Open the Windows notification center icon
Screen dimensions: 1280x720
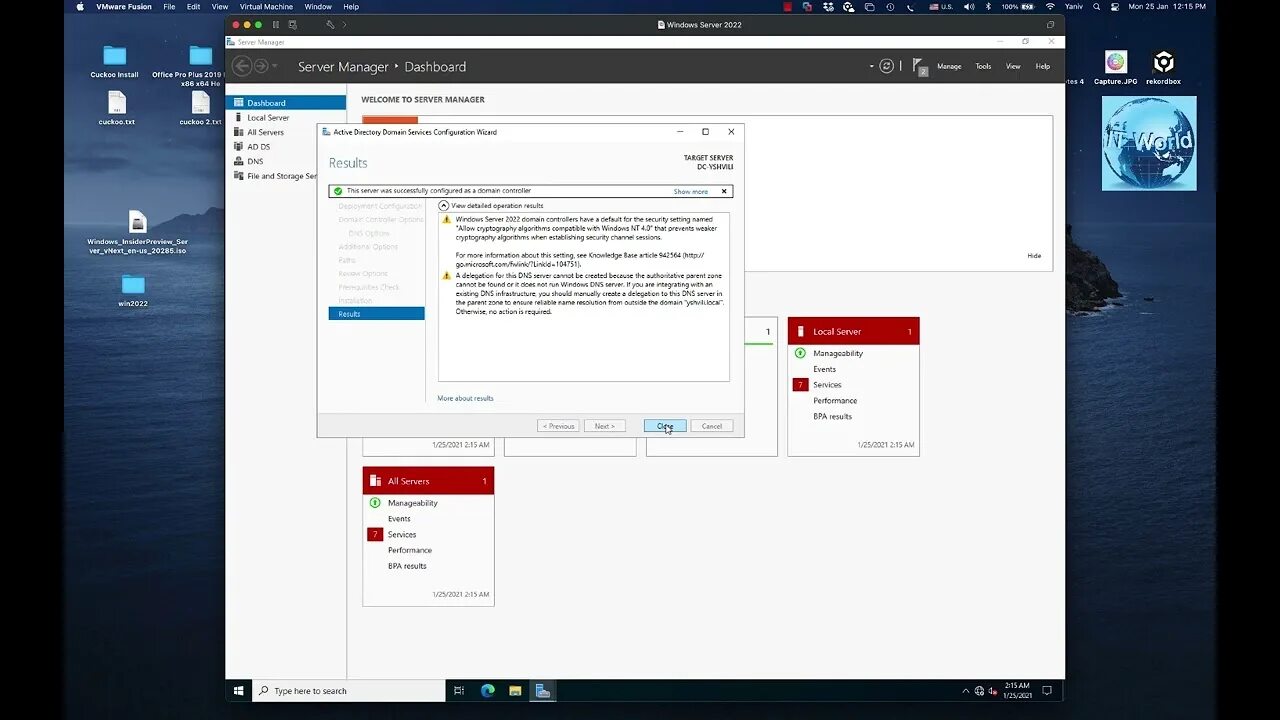[1047, 691]
